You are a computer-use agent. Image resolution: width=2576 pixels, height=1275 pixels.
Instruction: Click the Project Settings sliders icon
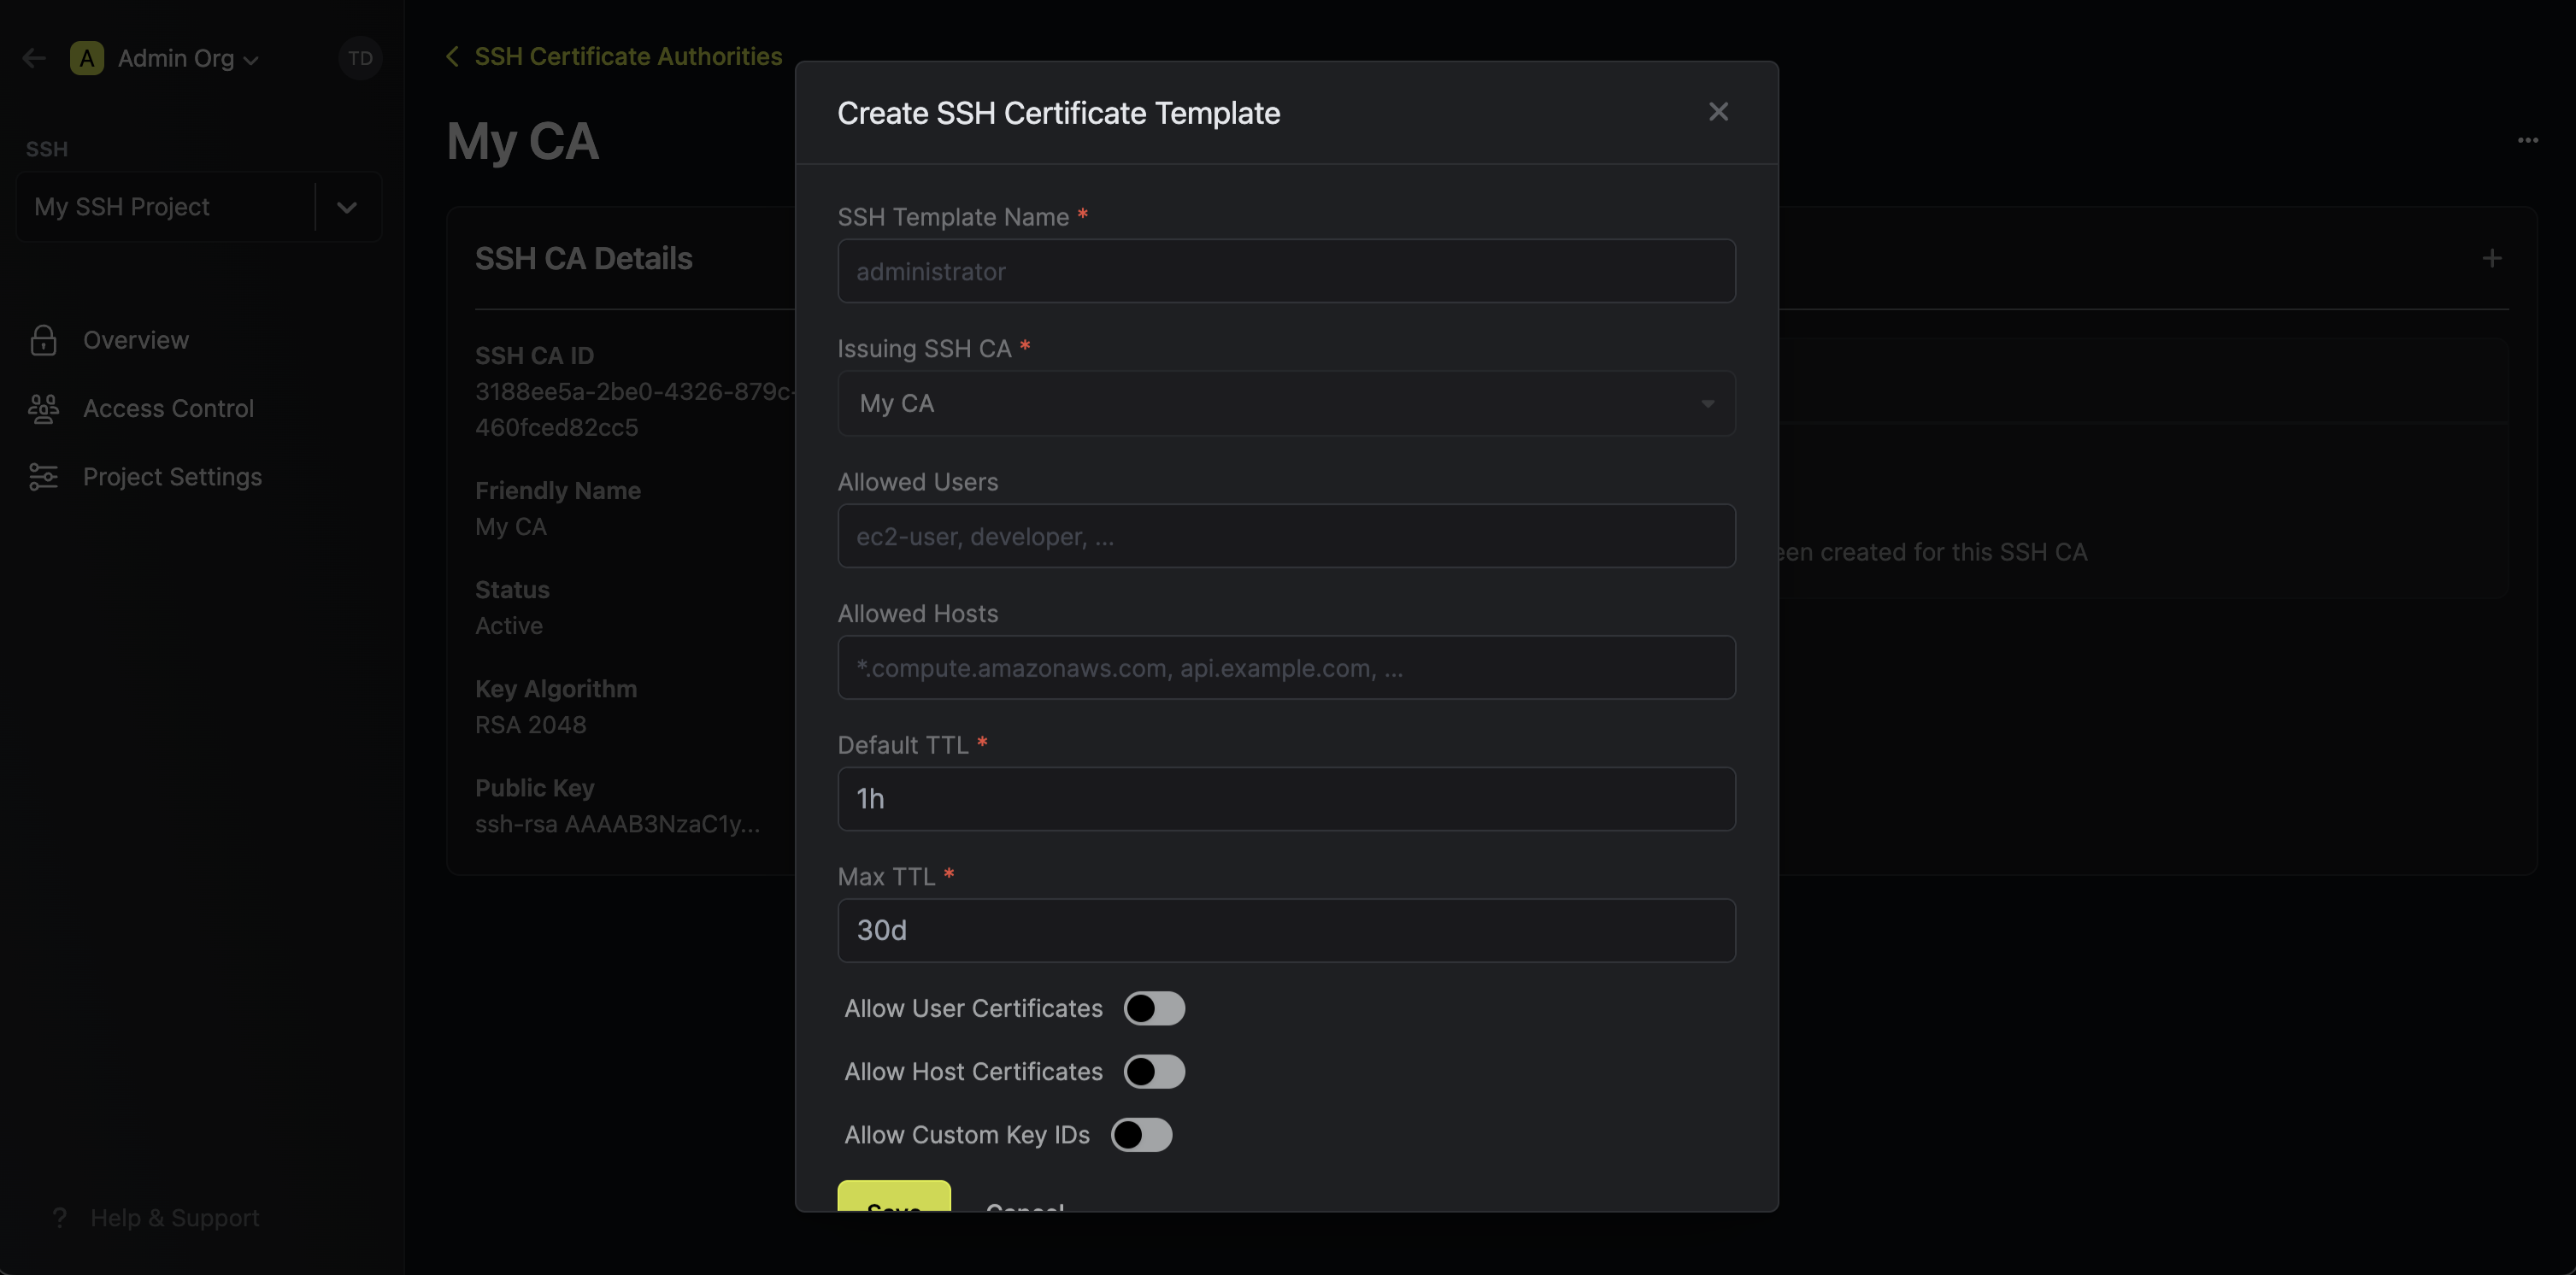coord(43,477)
